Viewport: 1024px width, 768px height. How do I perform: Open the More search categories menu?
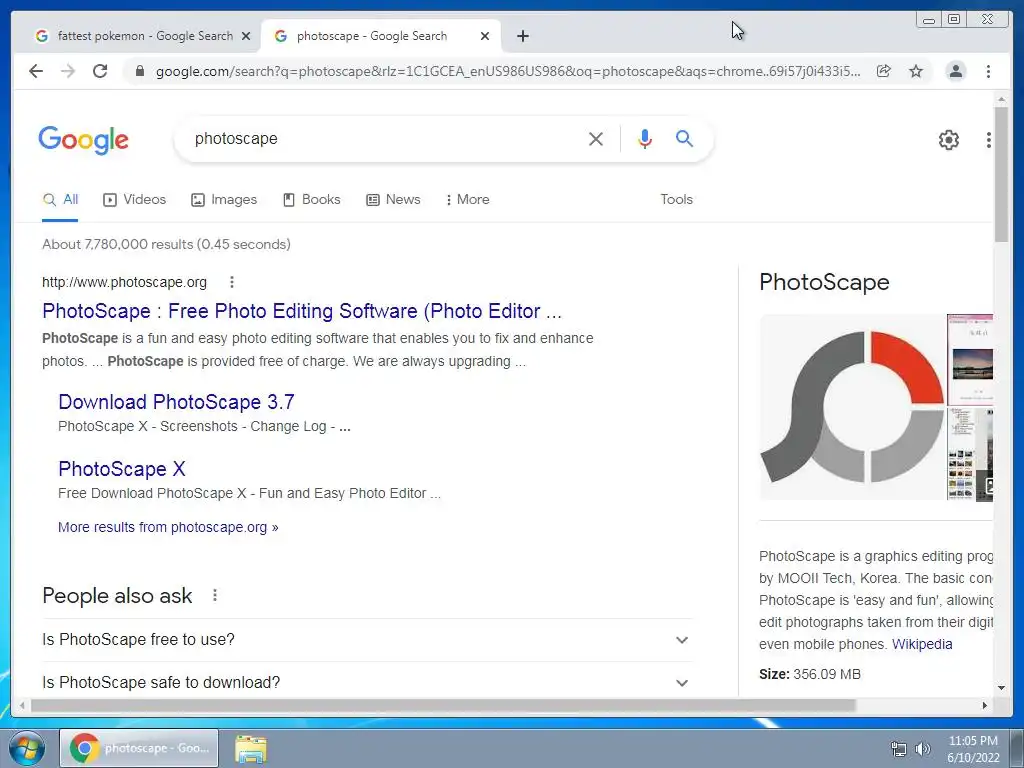tap(468, 200)
